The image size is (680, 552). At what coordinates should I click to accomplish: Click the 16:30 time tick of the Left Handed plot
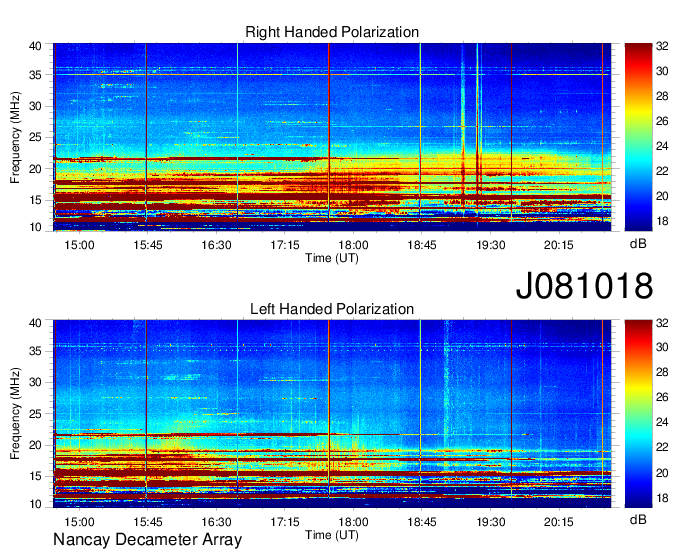click(216, 522)
